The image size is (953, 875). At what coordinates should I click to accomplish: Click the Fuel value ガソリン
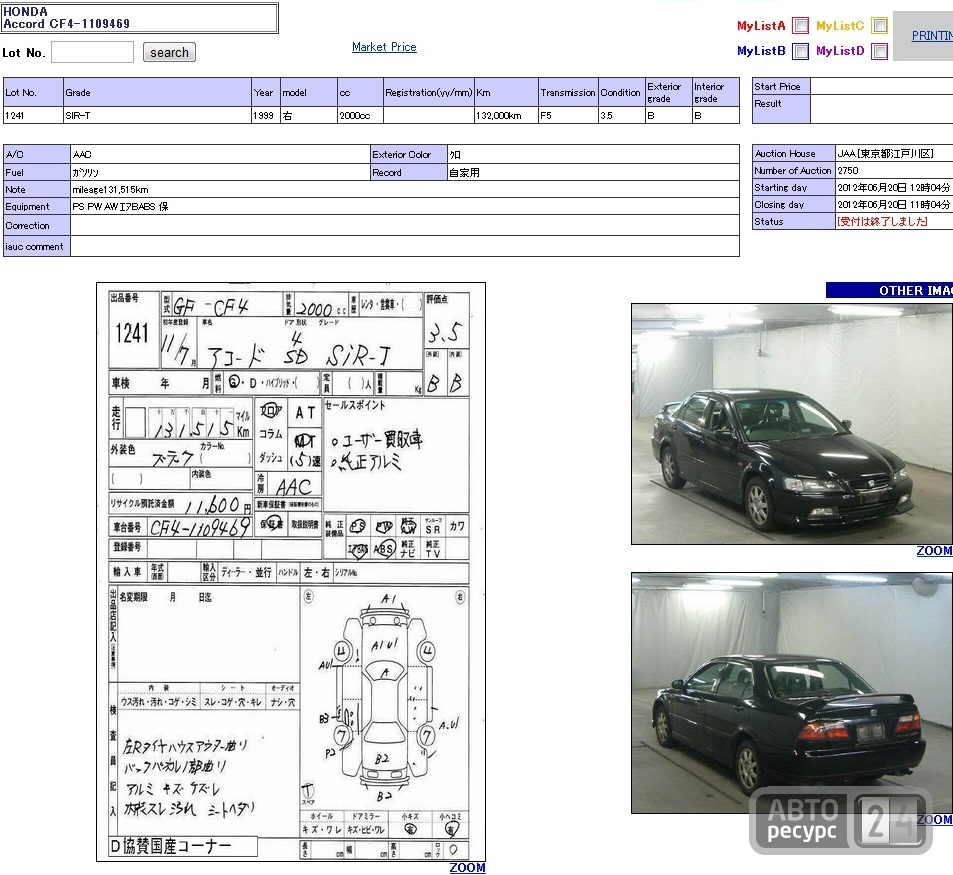(86, 173)
